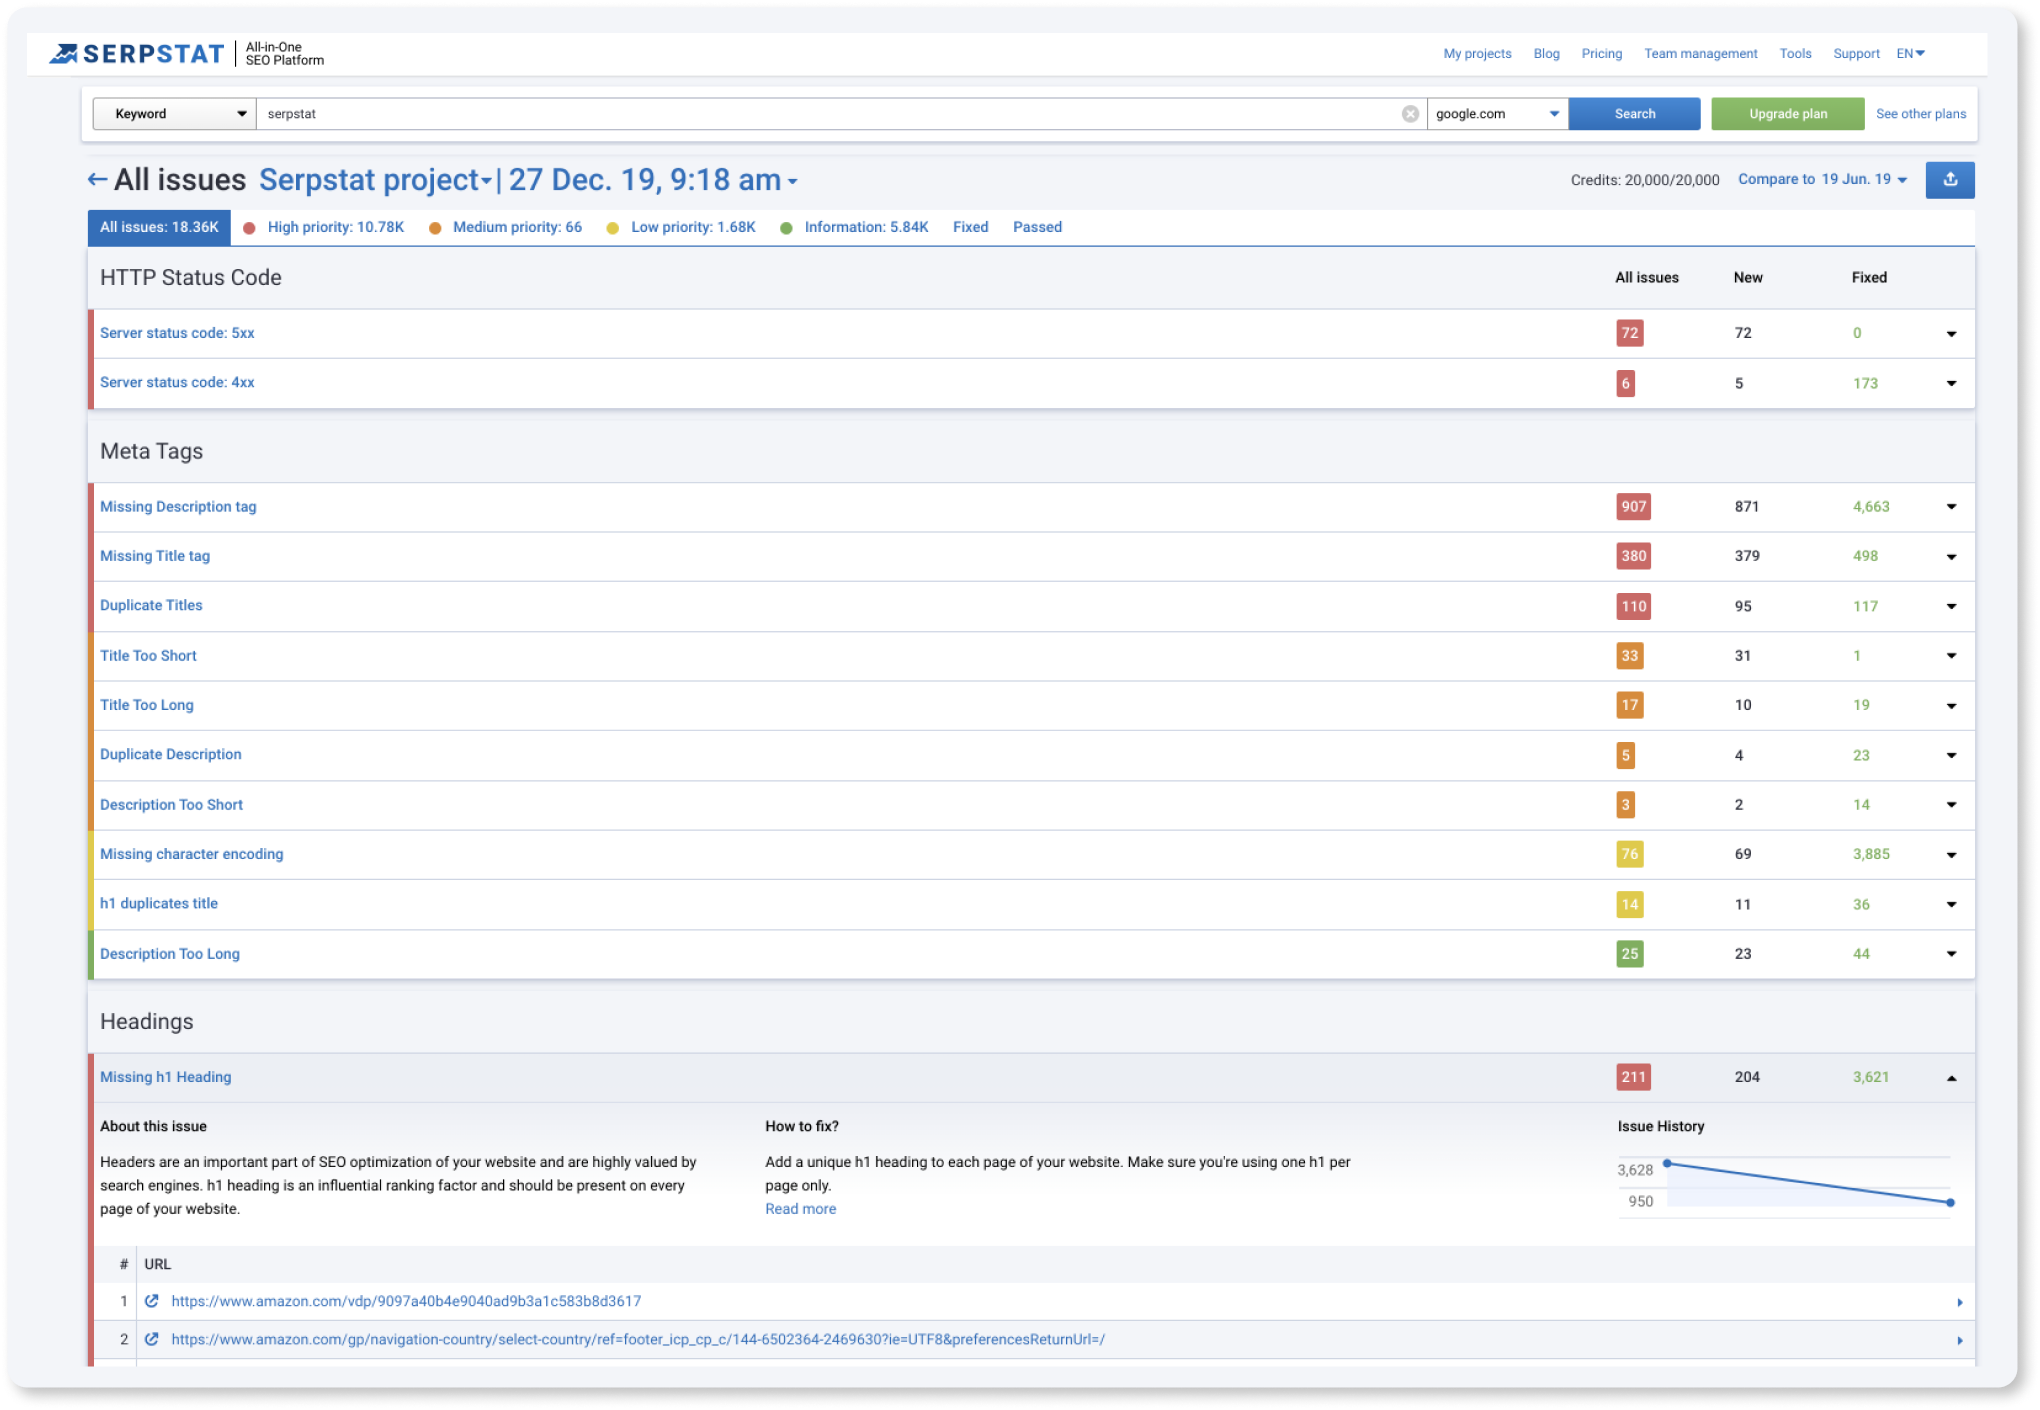
Task: Open the Duplicate Titles issue link
Action: point(151,605)
